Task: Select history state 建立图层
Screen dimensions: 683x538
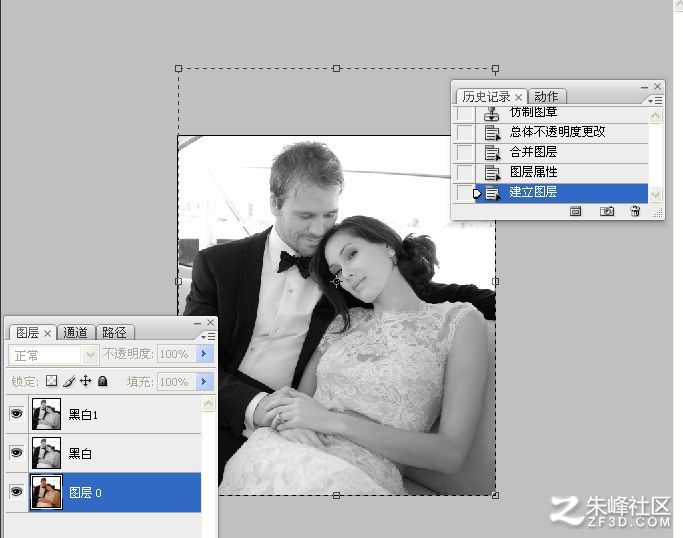Action: pyautogui.click(x=533, y=192)
